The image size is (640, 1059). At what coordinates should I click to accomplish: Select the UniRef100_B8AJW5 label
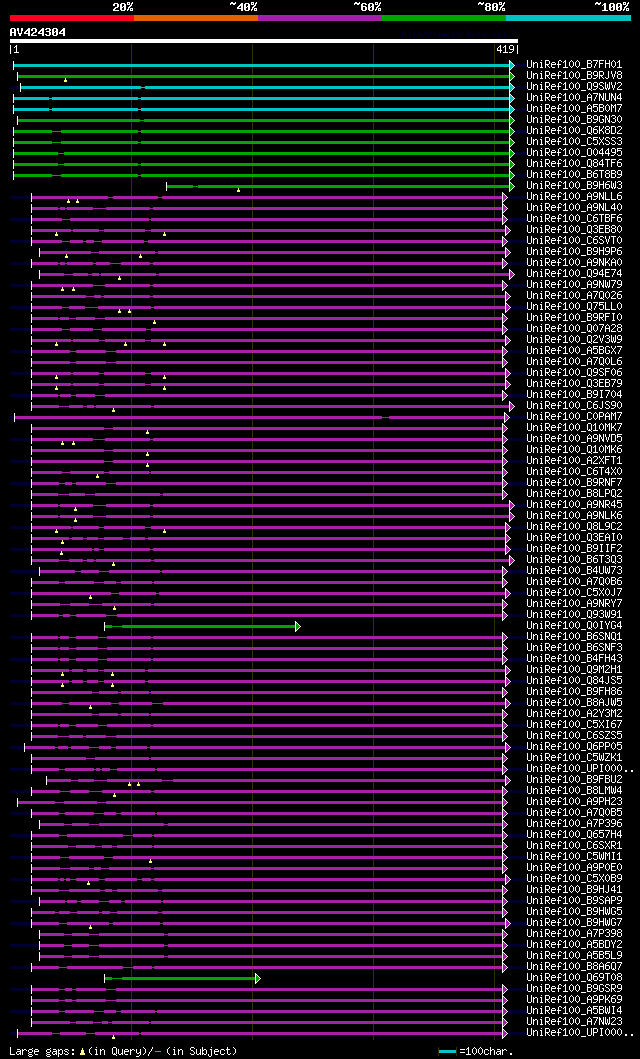[x=575, y=702]
